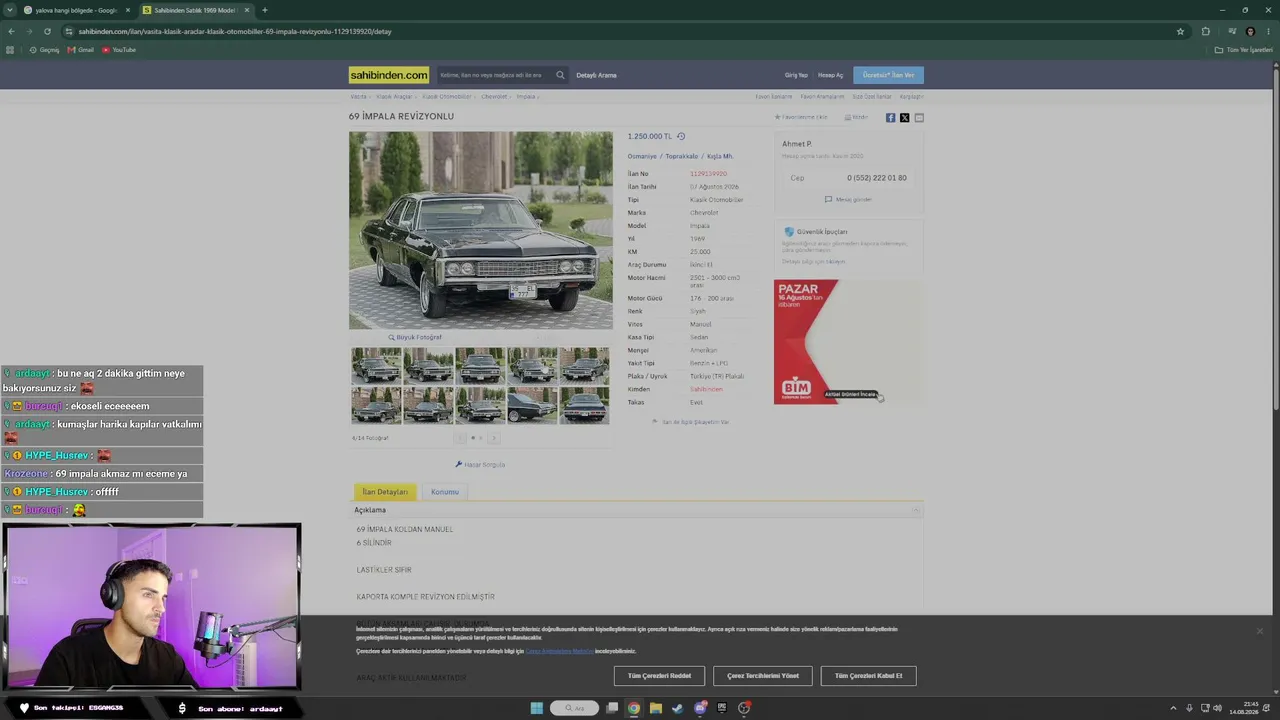Open the YouTube bookmark
This screenshot has height=720, width=1280.
(119, 50)
